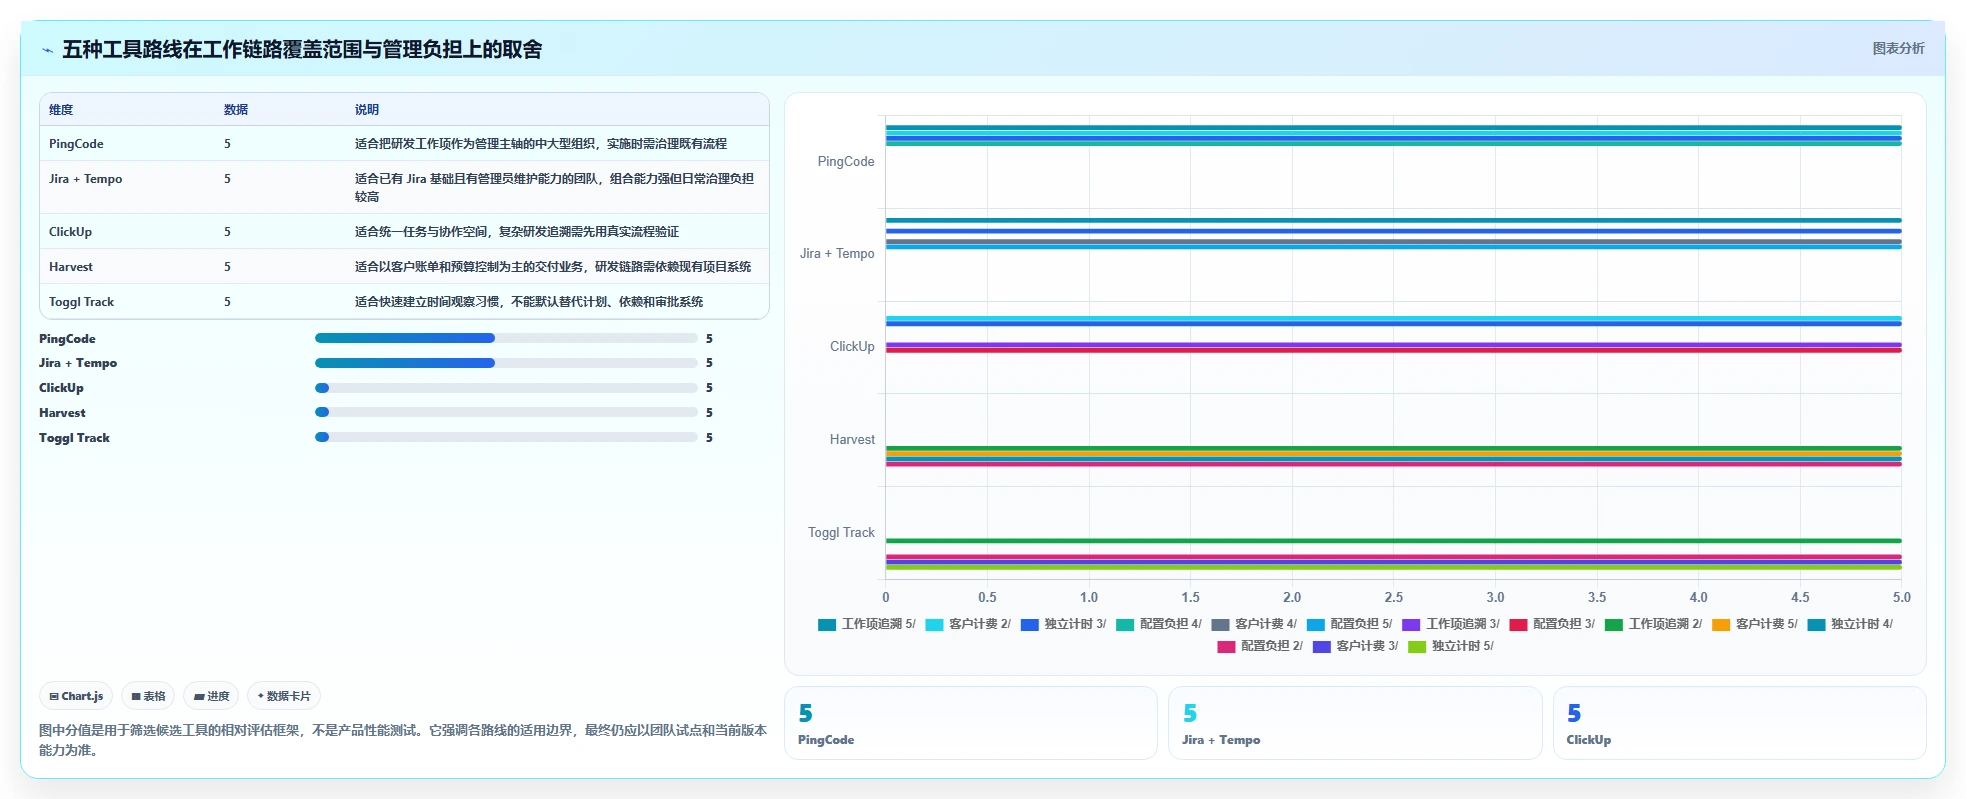
Task: Select the 进度 tag chip
Action: (211, 696)
